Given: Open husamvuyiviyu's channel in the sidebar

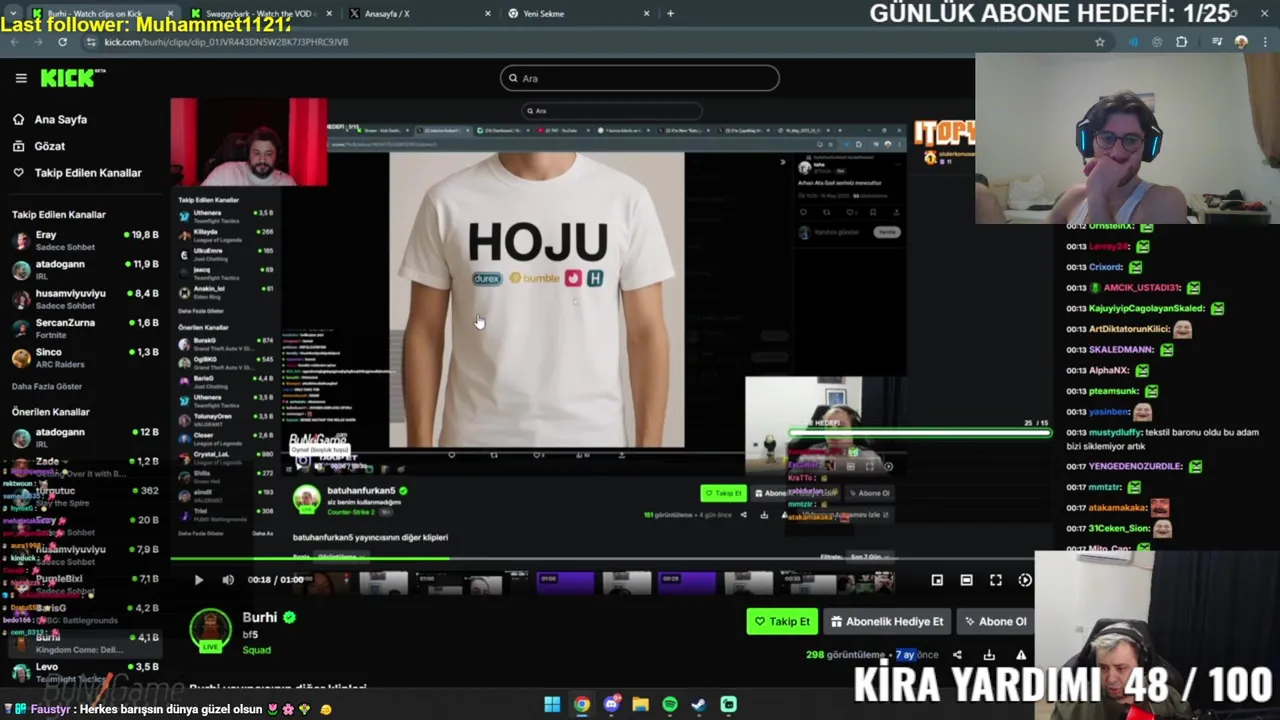Looking at the screenshot, I should (x=85, y=299).
